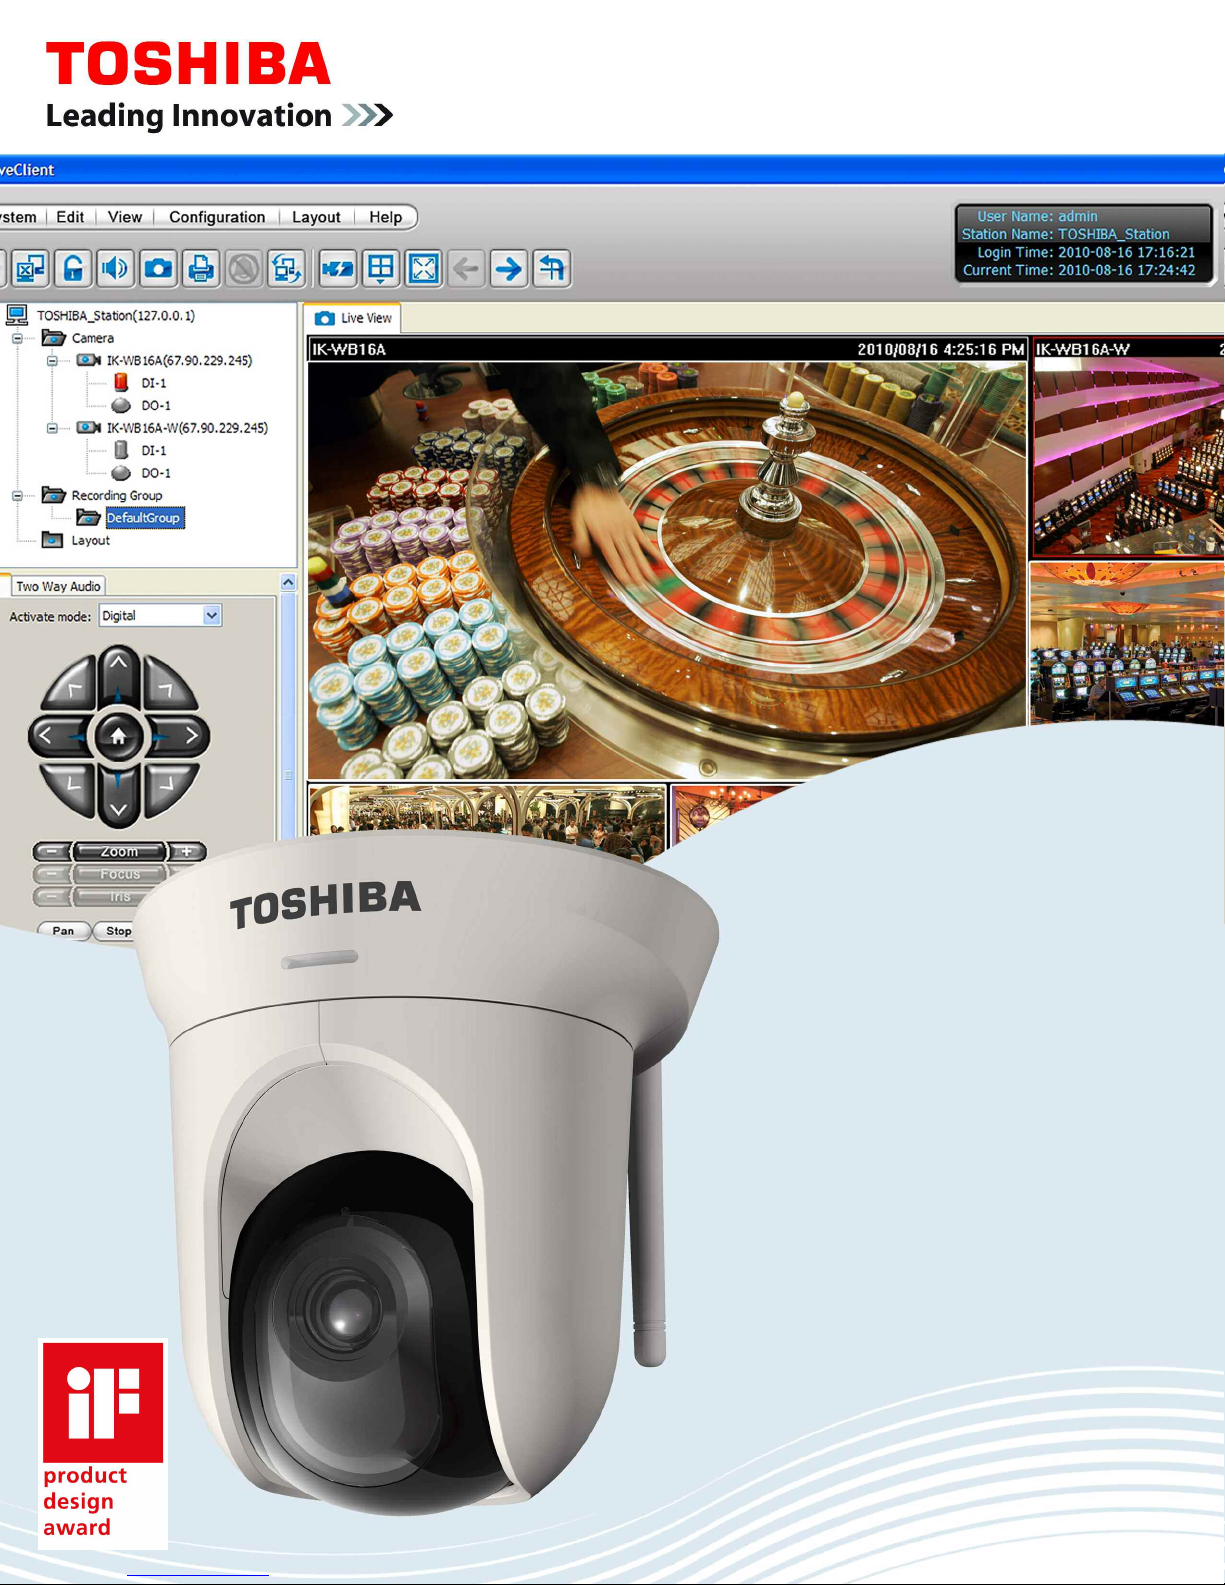This screenshot has height=1585, width=1225.
Task: Click the Station Name: TOSHIBA_Station text
Action: click(1065, 234)
